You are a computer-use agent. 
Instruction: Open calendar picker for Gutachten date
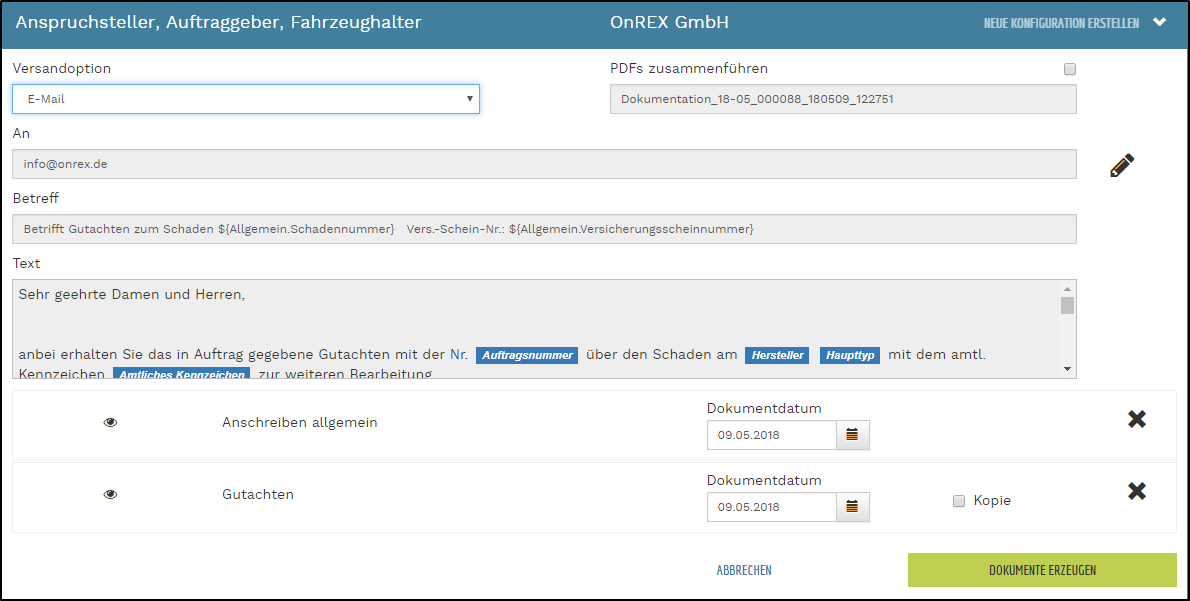[x=852, y=507]
